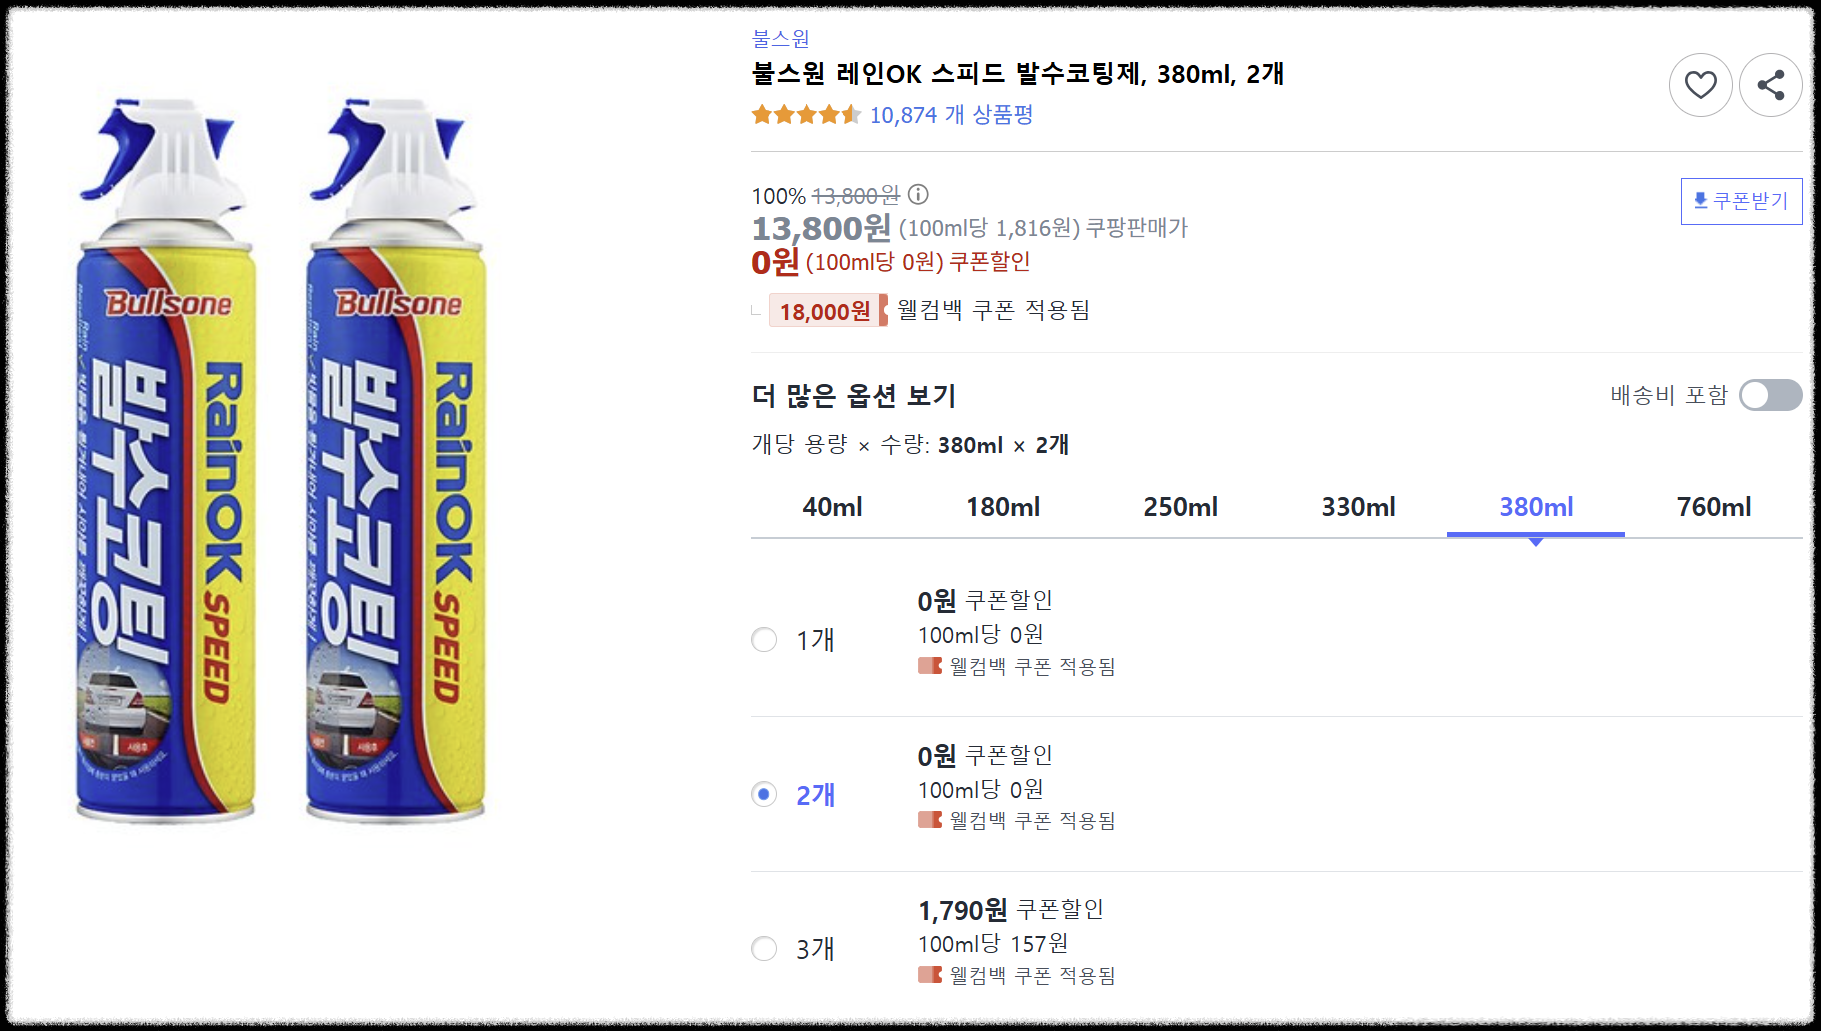1821x1031 pixels.
Task: Click the info icon beside 13,800원
Action: (919, 196)
